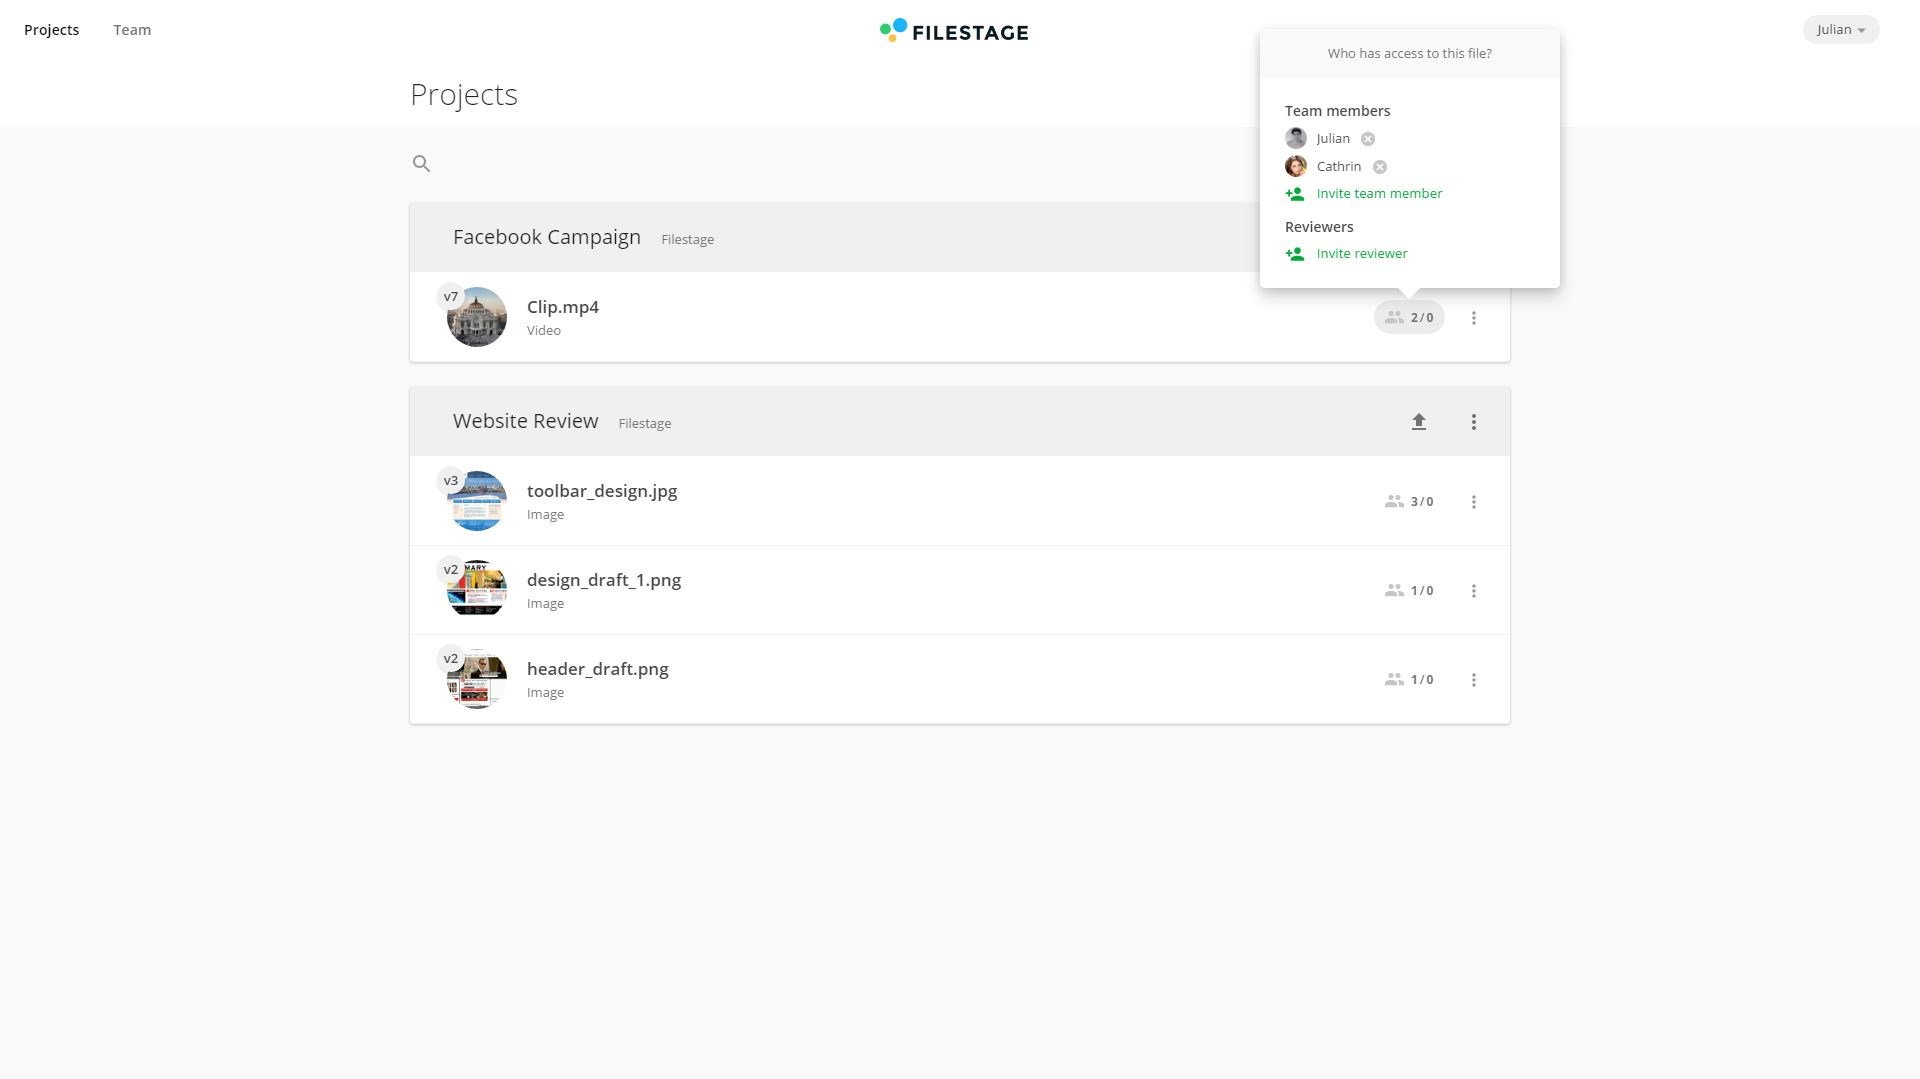This screenshot has height=1079, width=1920.
Task: Remove Julian from team members
Action: (1367, 138)
